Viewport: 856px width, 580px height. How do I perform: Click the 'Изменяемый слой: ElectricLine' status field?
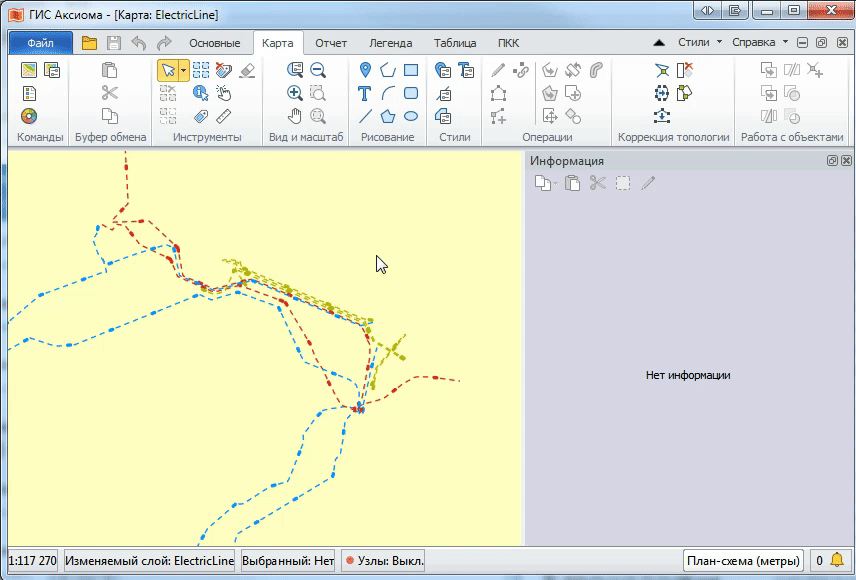coord(149,561)
